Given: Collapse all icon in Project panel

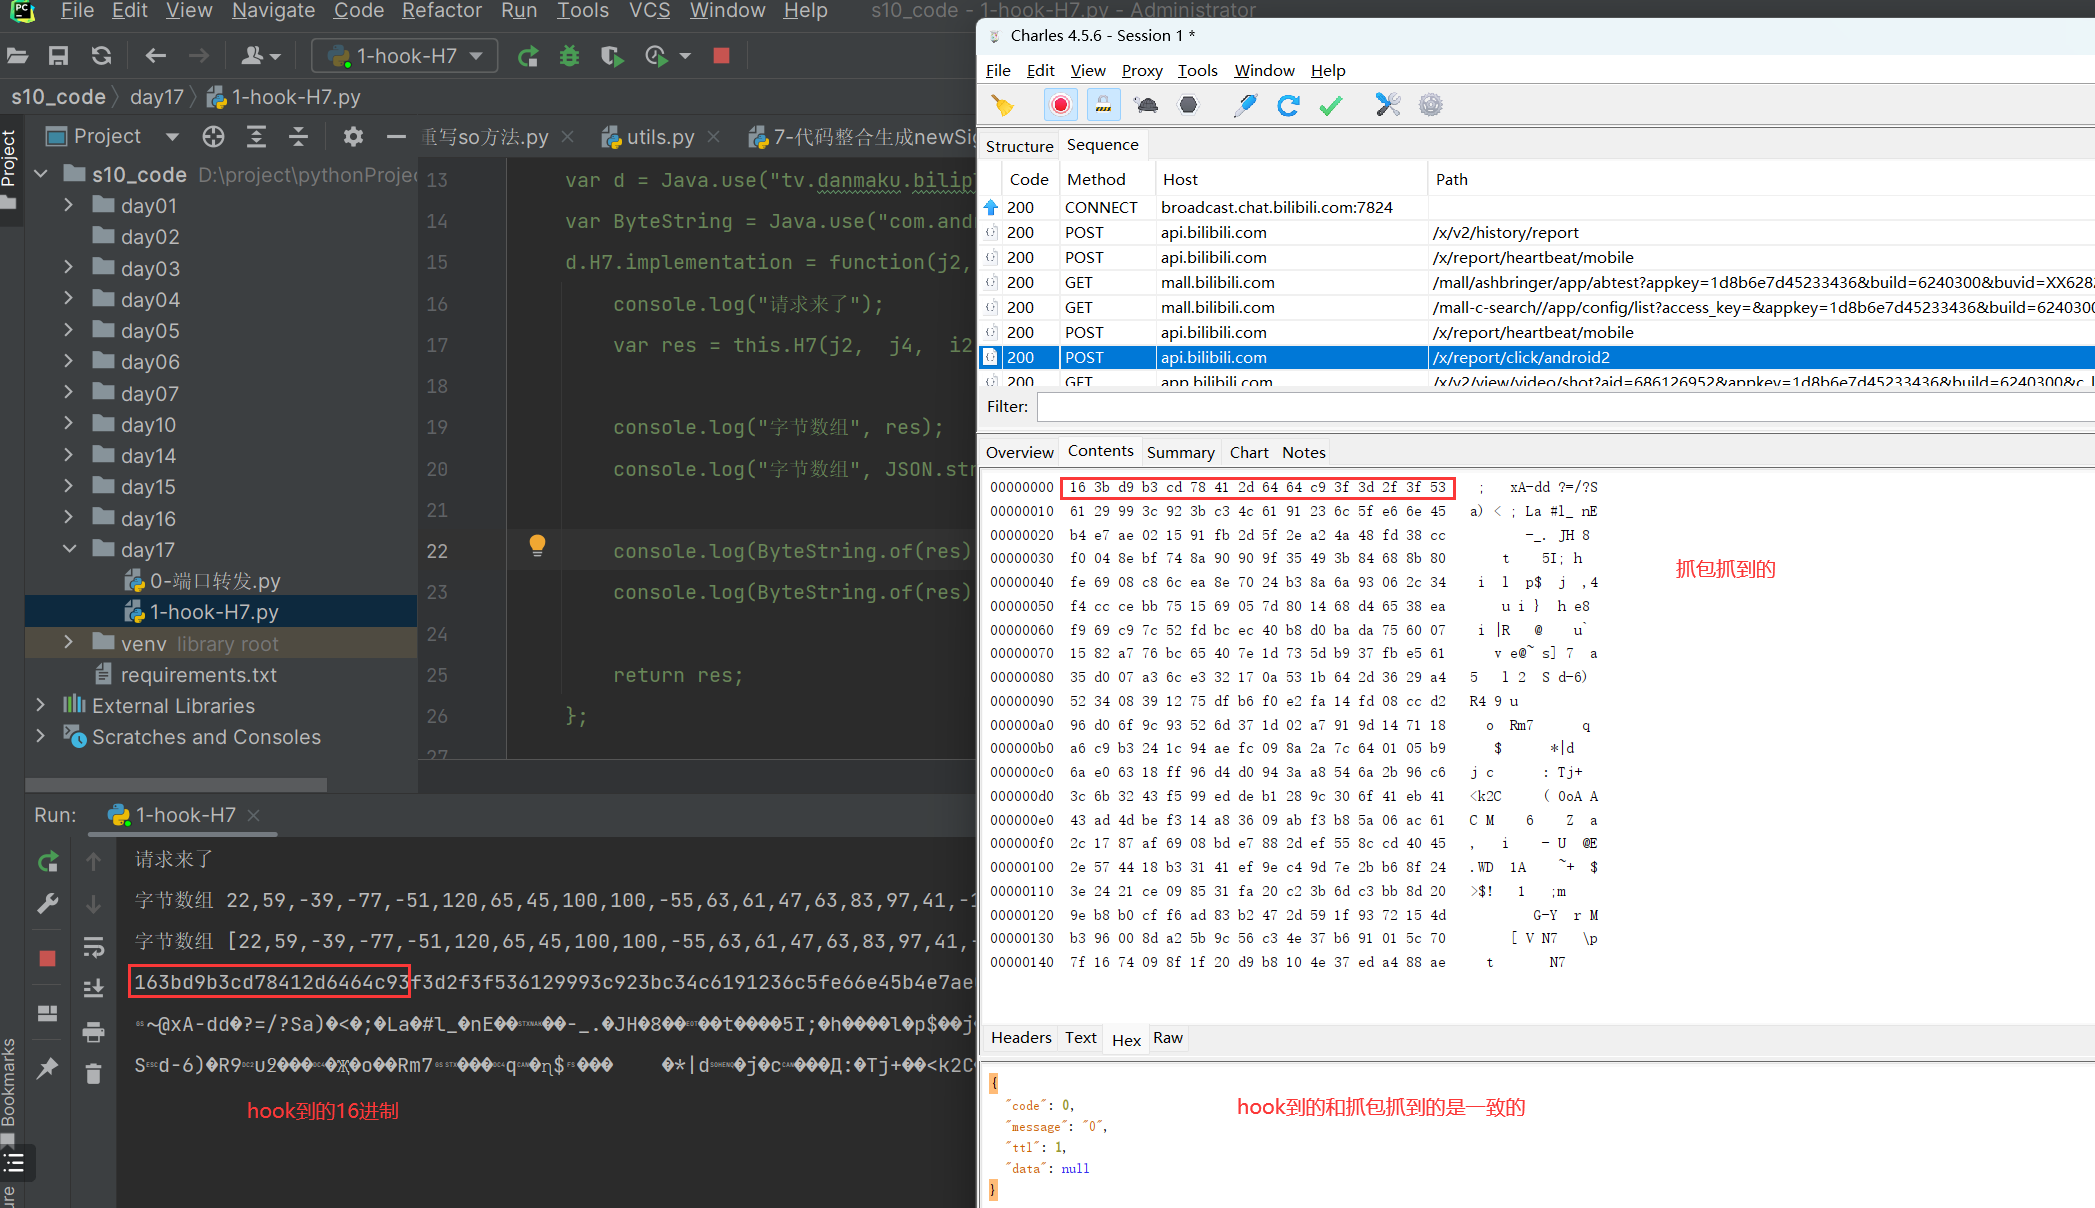Looking at the screenshot, I should 298,136.
